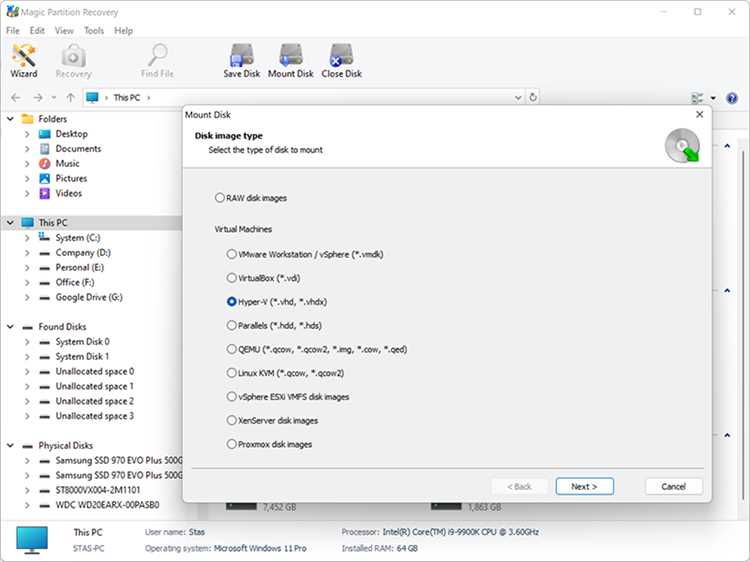Select the Pictures folder icon
This screenshot has width=750, height=562.
44,178
